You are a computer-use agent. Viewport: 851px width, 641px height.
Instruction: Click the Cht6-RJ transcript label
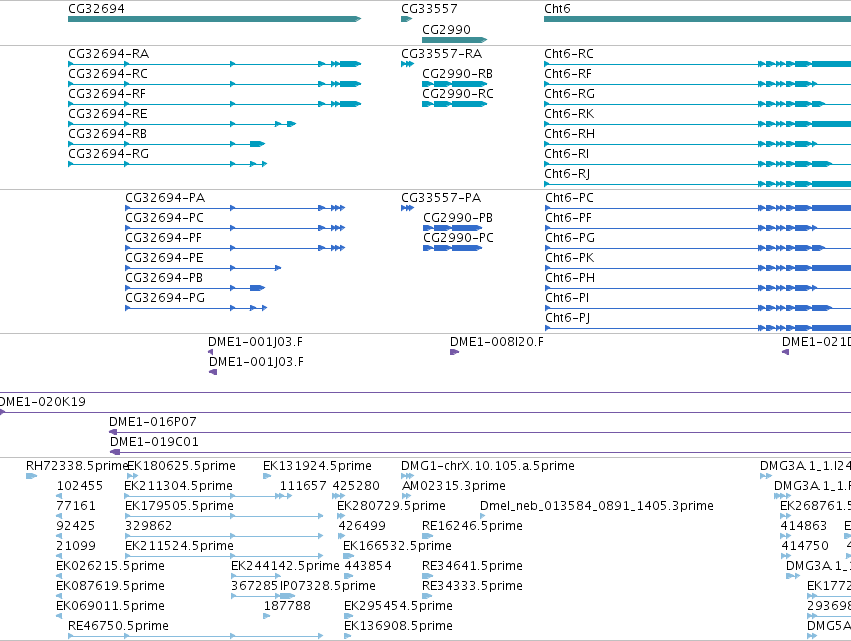[x=567, y=174]
